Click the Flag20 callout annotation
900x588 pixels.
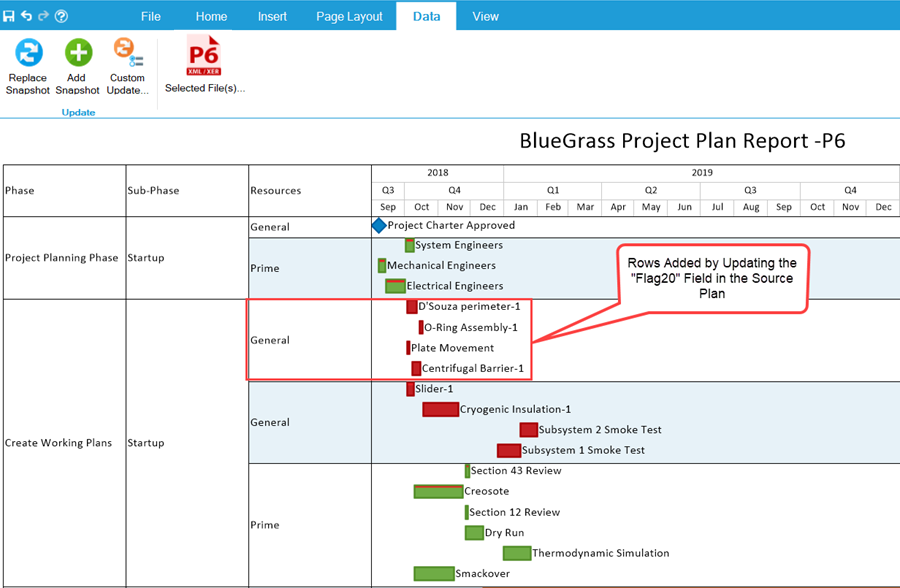[x=712, y=273]
